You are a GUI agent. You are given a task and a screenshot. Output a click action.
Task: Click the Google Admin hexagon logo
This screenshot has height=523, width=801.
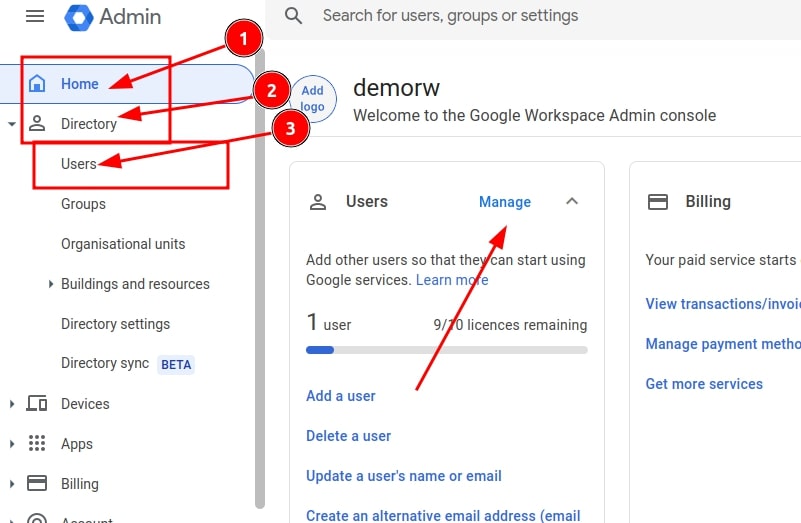click(79, 17)
